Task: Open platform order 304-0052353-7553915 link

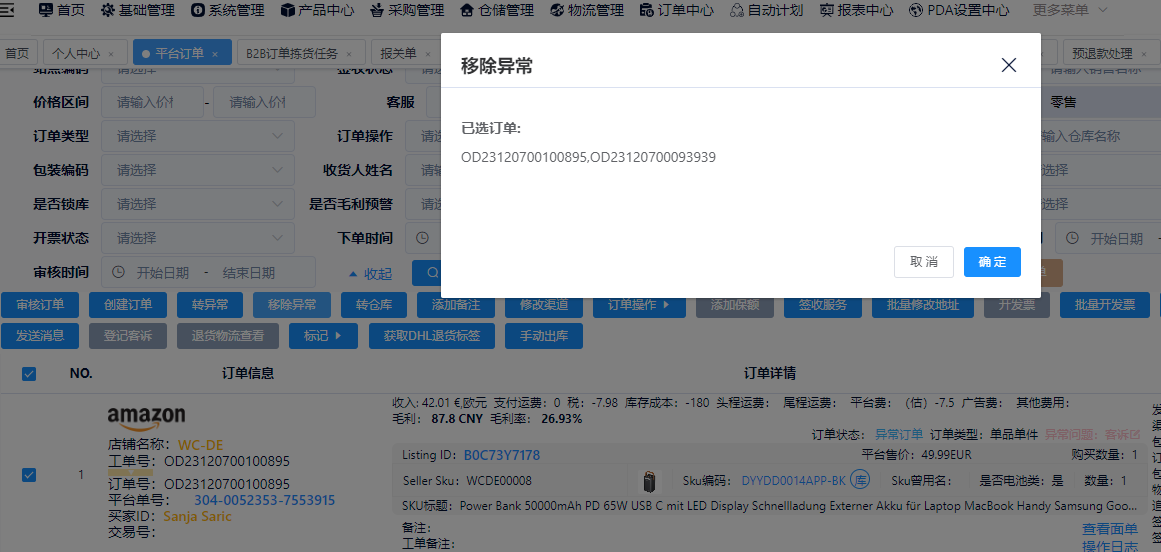Action: coord(264,499)
